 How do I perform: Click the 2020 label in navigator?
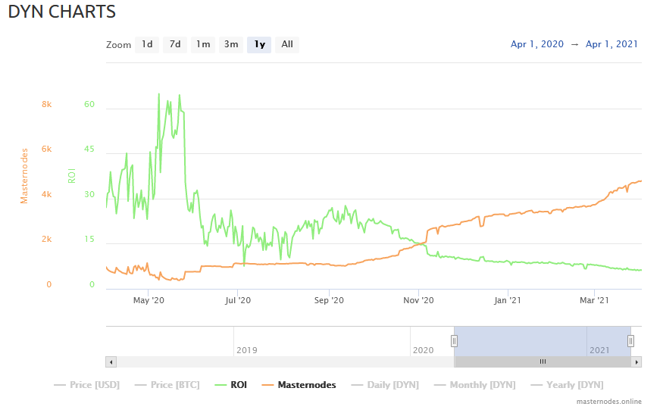(x=423, y=350)
